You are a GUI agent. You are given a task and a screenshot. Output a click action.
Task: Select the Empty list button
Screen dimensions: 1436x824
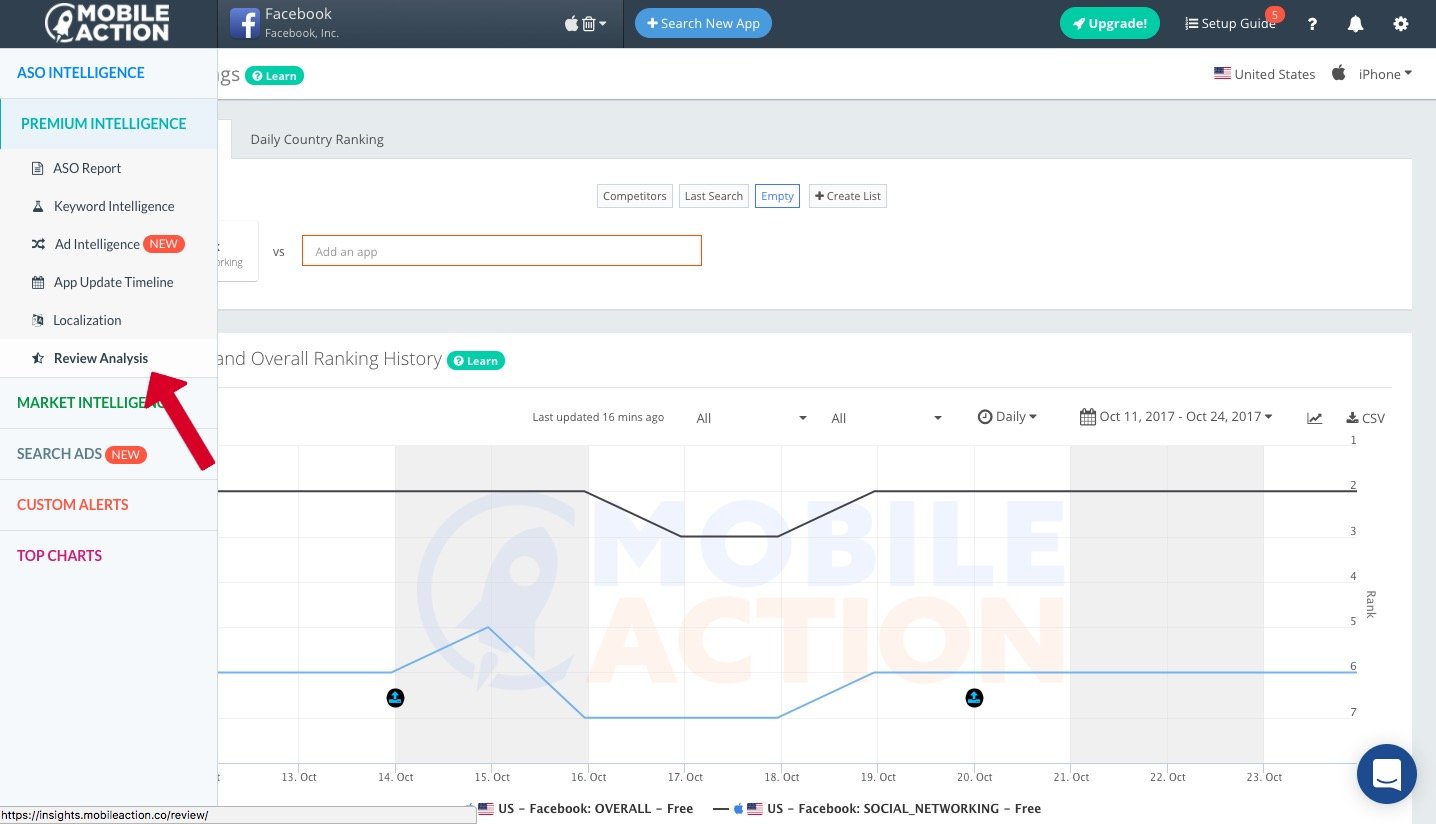[x=777, y=196]
